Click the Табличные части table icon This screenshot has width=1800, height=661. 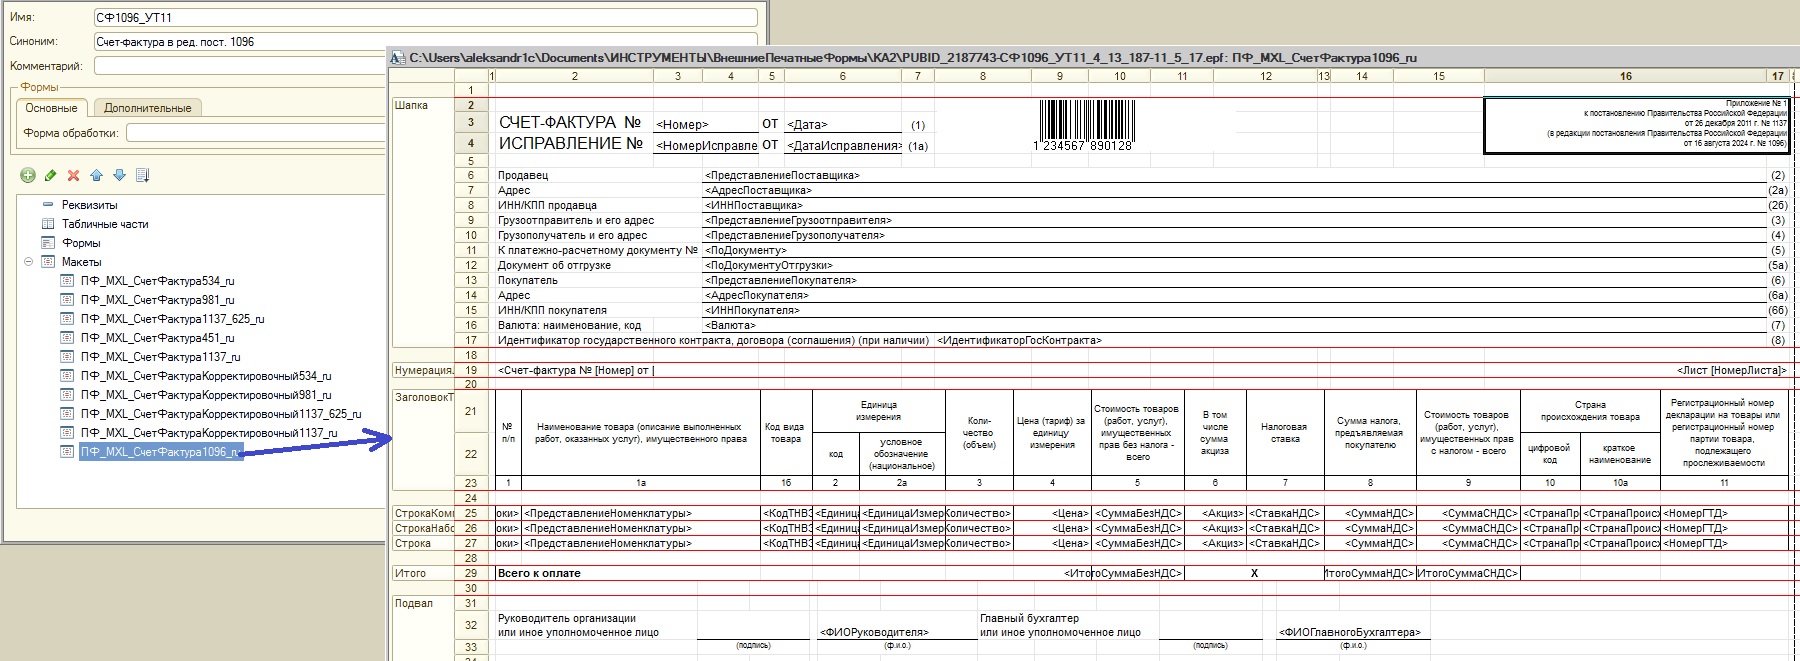[48, 224]
